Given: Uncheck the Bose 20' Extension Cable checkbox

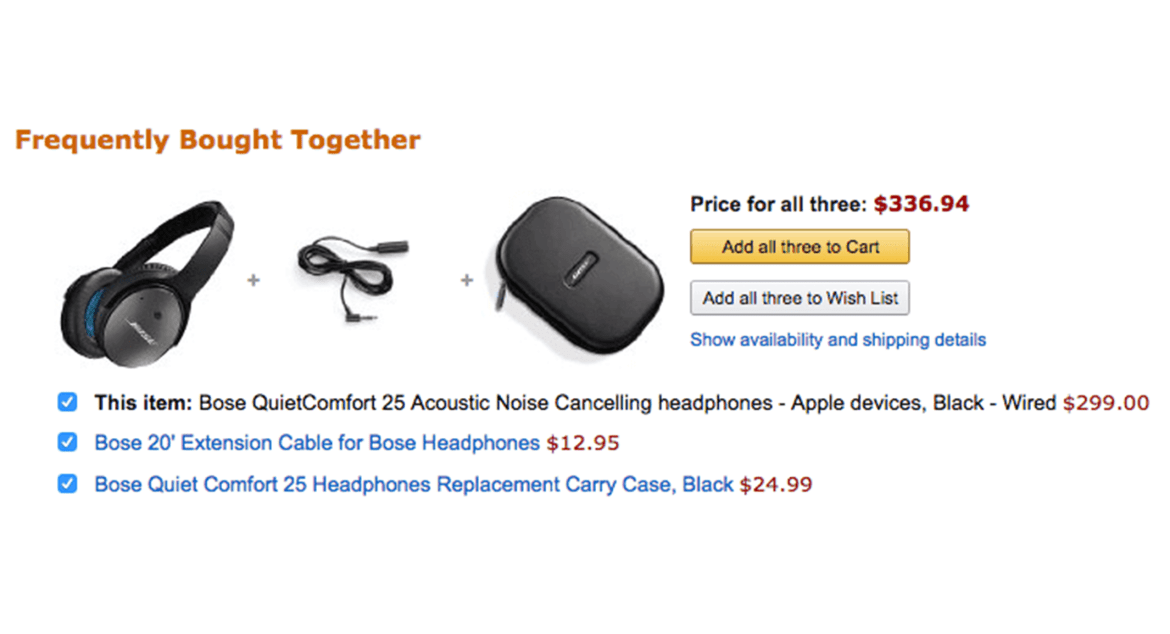Looking at the screenshot, I should (66, 443).
